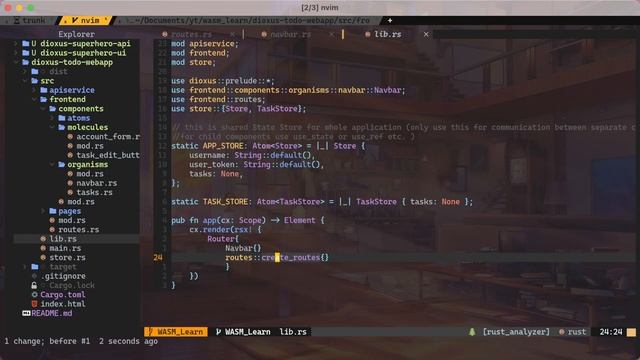Click the src open-folder icon
640x360 pixels.
[x=35, y=81]
